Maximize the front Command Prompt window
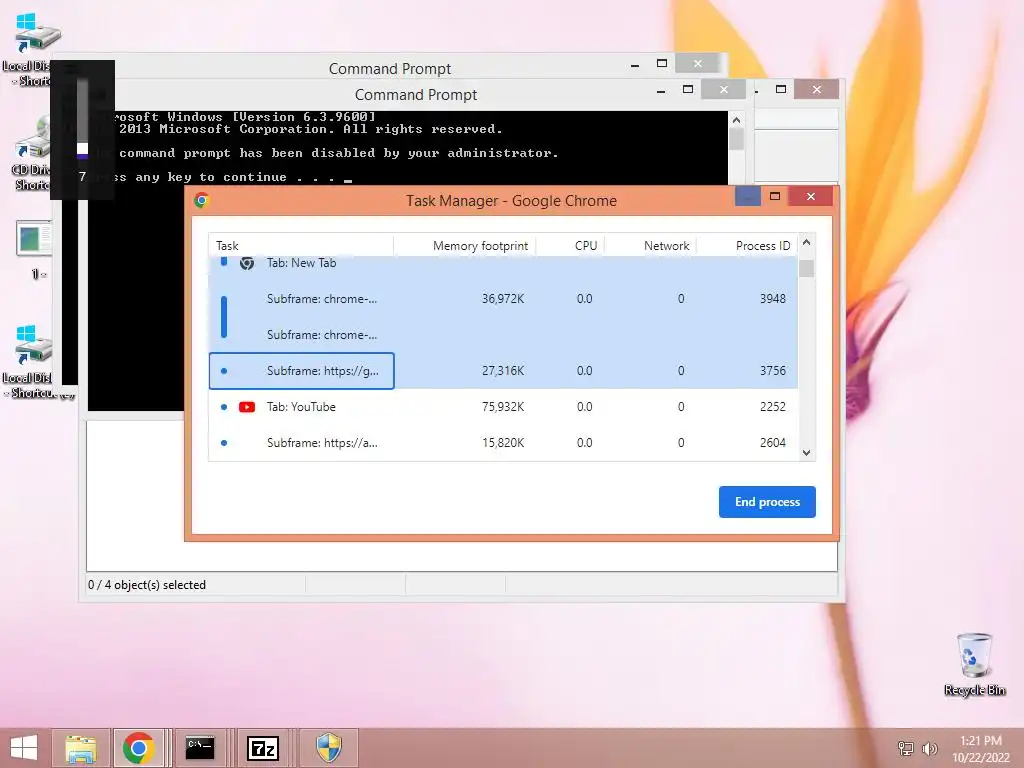1024x768 pixels. coord(688,89)
